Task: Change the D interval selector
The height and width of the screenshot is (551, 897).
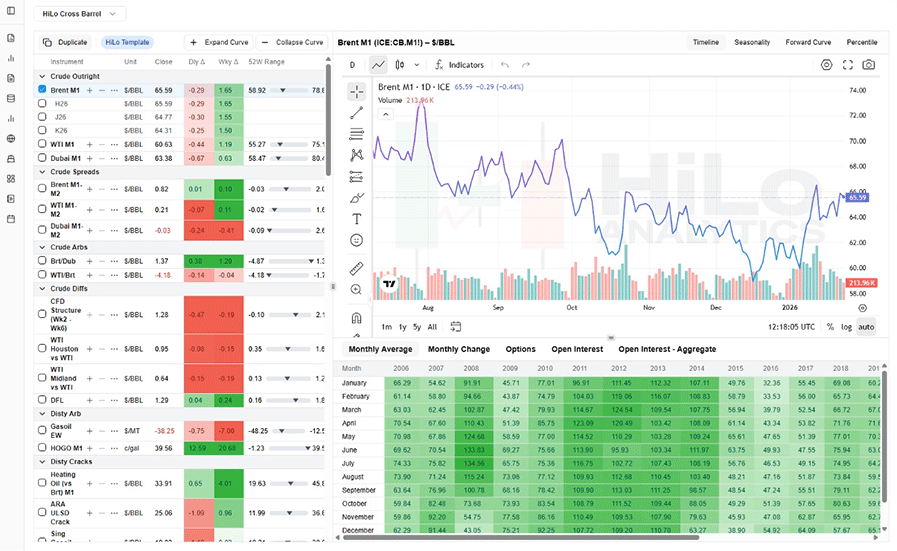Action: [x=352, y=65]
